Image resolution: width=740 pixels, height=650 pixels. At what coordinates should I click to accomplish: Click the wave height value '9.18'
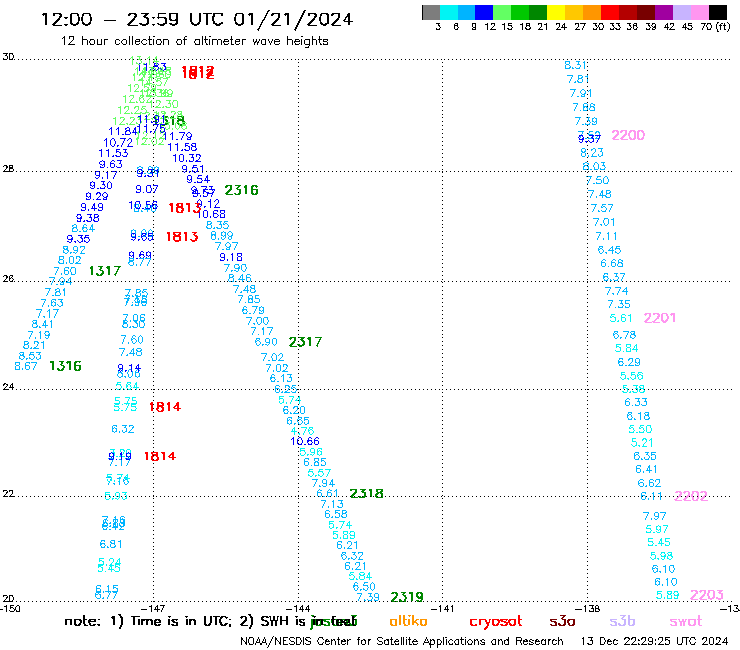click(x=231, y=257)
